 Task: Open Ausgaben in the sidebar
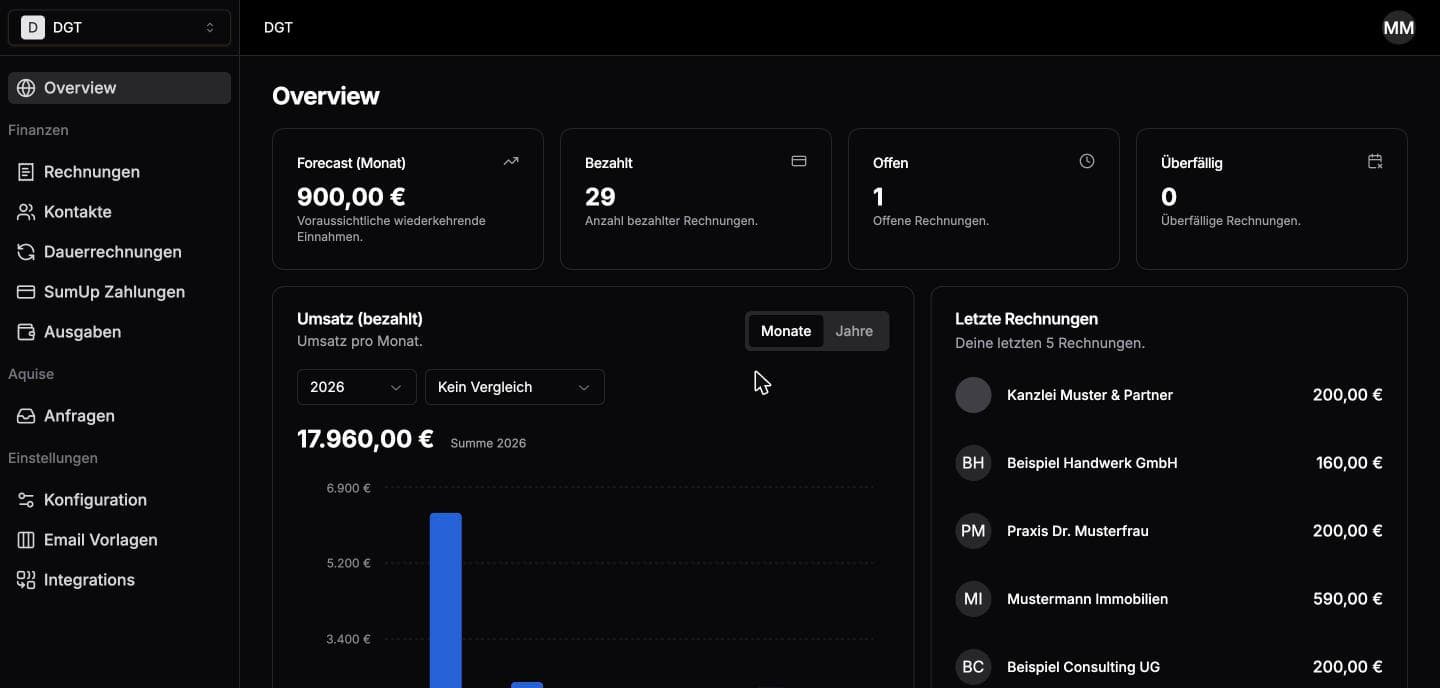click(x=119, y=332)
